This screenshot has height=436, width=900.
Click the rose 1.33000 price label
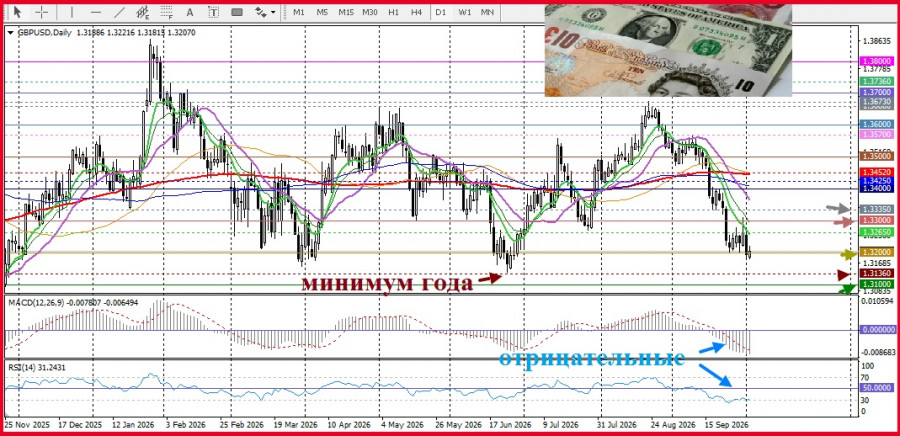(x=877, y=220)
